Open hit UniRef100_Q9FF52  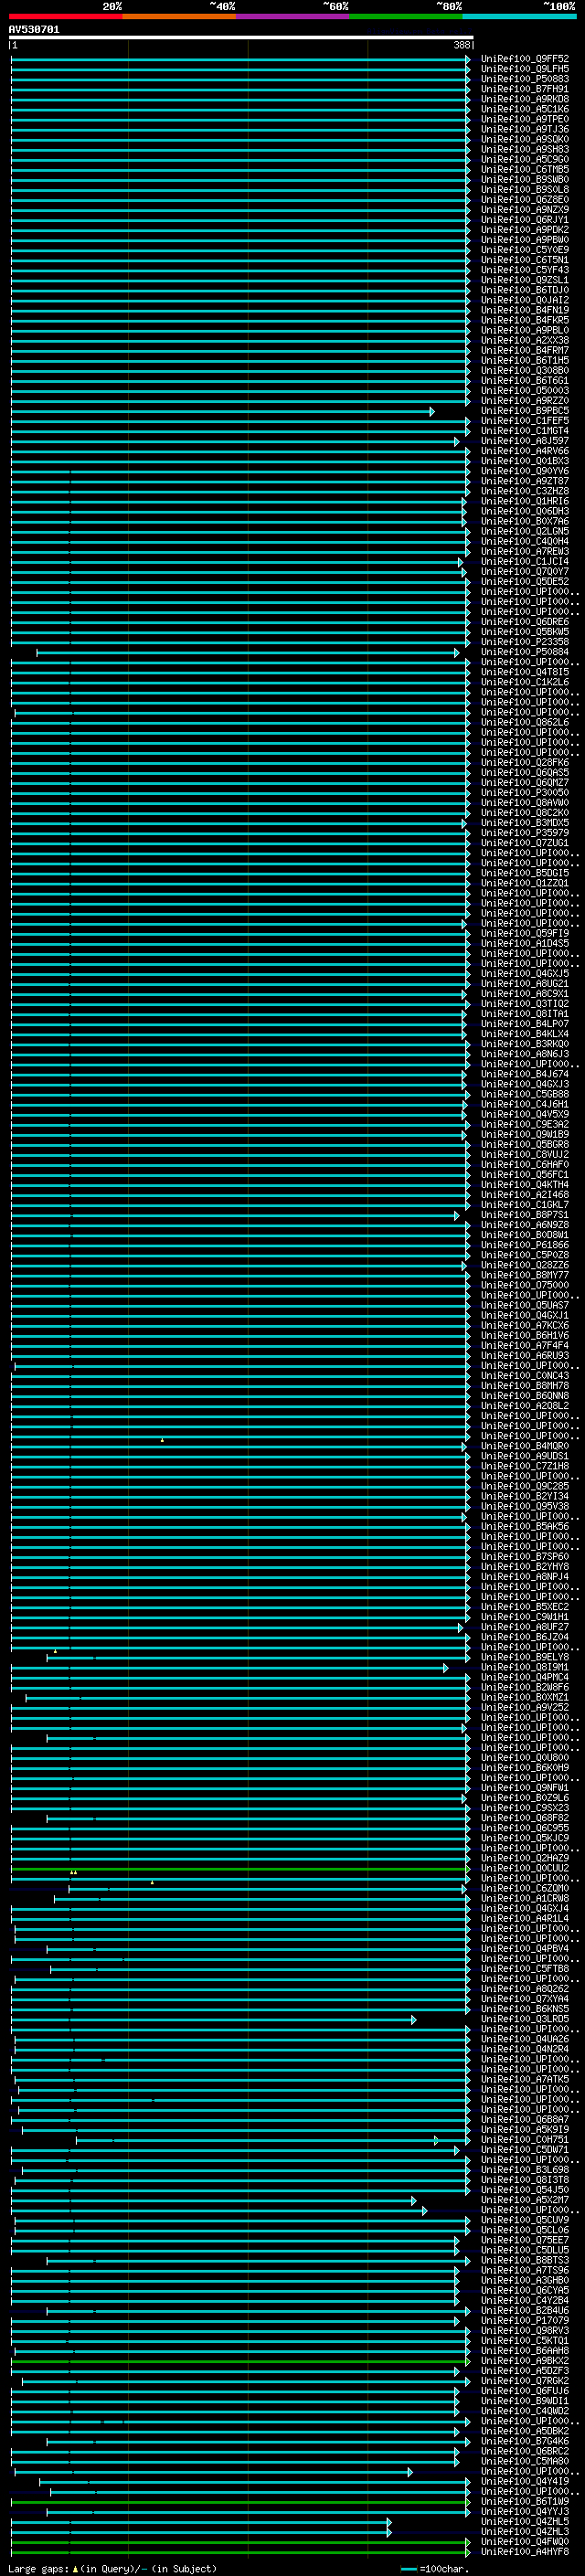click(x=525, y=59)
